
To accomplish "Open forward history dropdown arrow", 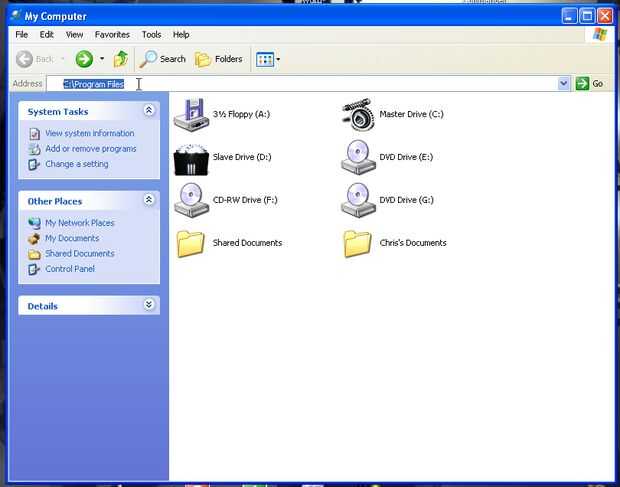I will coord(102,59).
